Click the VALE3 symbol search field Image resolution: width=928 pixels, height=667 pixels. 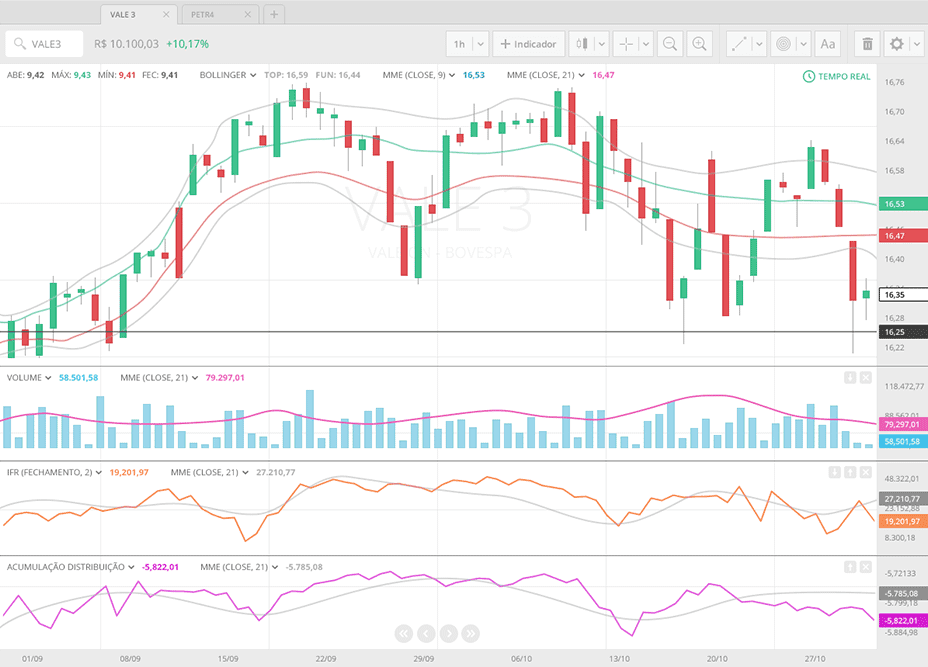pyautogui.click(x=44, y=44)
